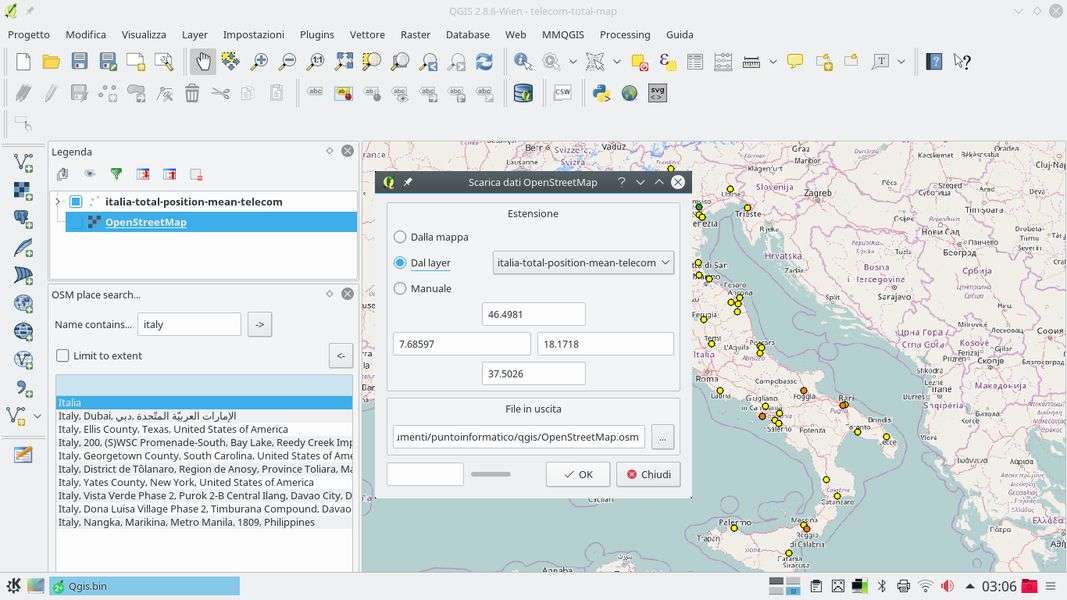This screenshot has height=600, width=1067.
Task: Click the Add Vector Layer icon
Action: [22, 162]
